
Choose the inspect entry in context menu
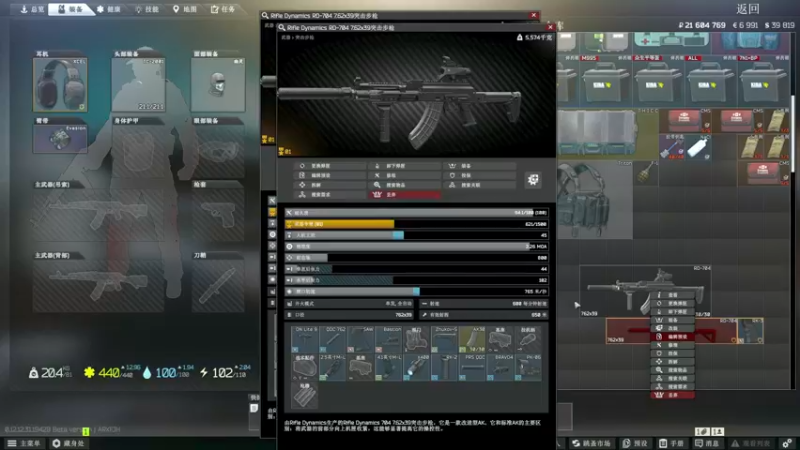(x=672, y=295)
